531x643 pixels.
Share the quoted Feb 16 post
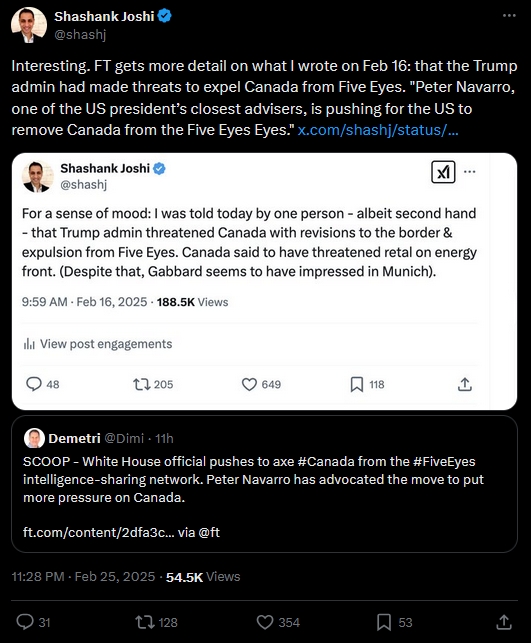pyautogui.click(x=465, y=384)
